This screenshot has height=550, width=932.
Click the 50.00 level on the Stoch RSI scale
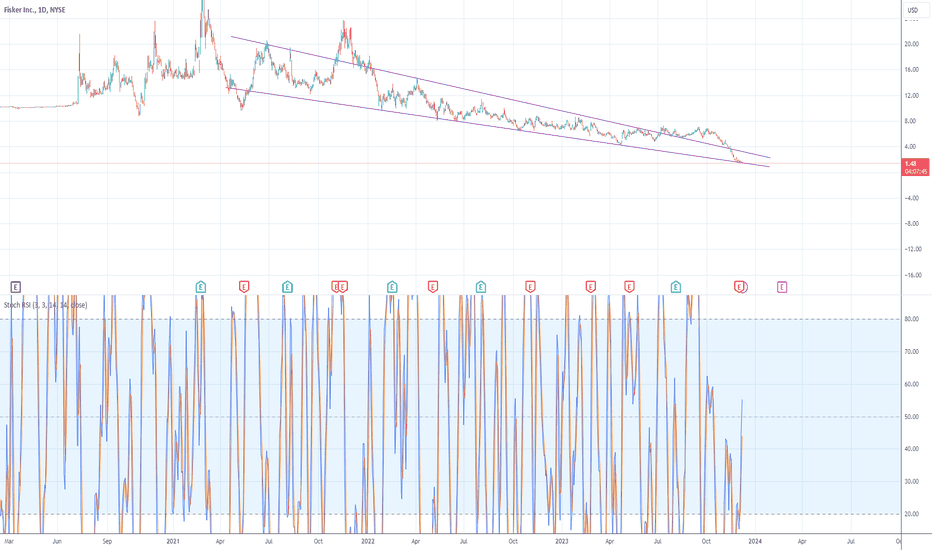[912, 417]
